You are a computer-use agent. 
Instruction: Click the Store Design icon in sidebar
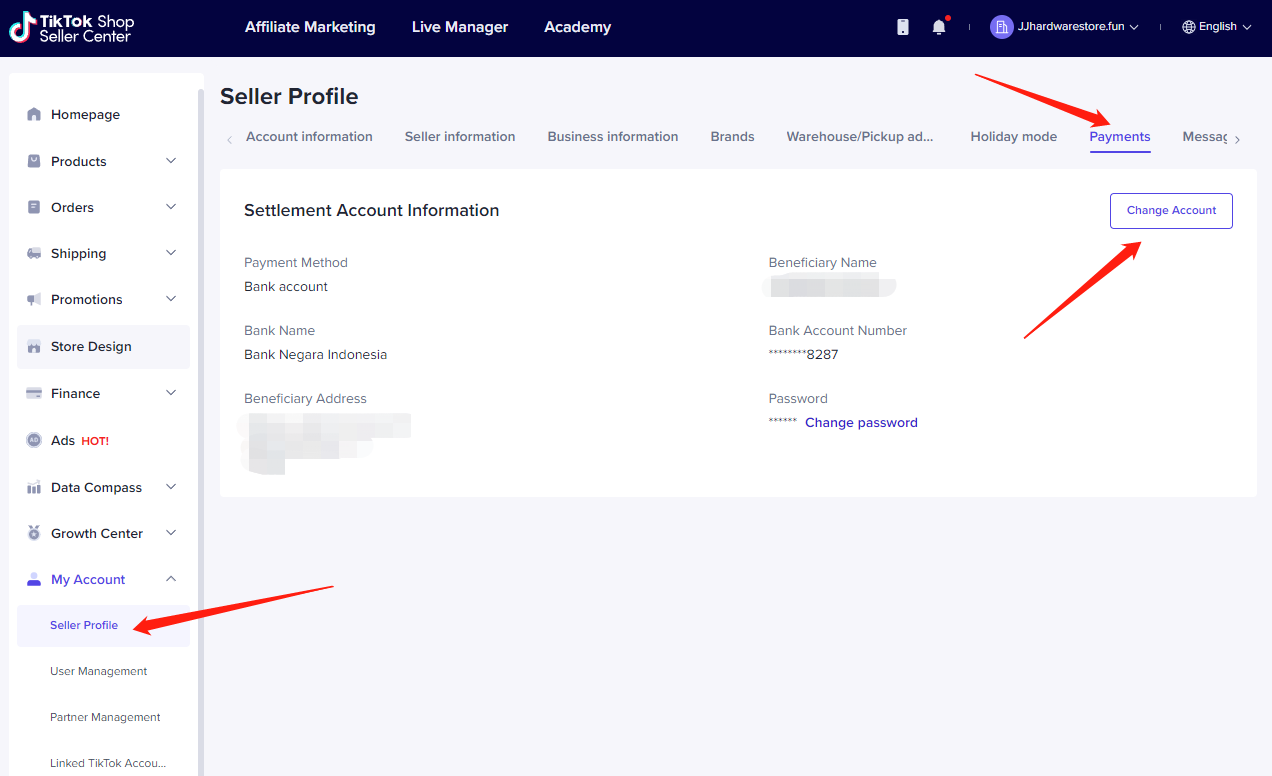click(35, 347)
